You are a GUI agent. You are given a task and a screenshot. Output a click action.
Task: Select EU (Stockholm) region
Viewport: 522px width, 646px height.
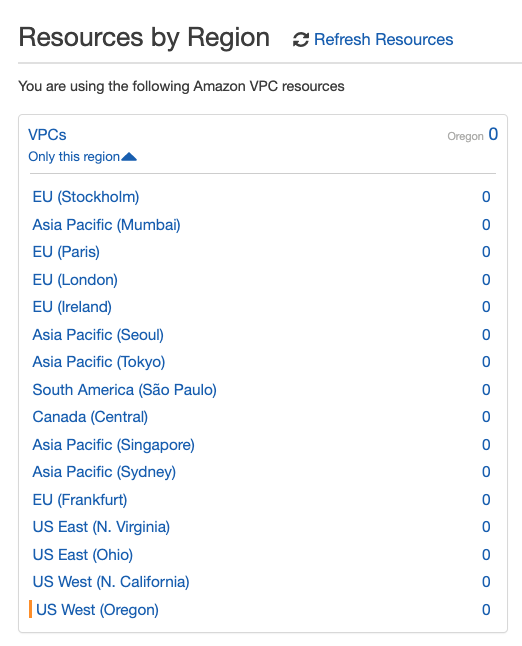click(86, 197)
